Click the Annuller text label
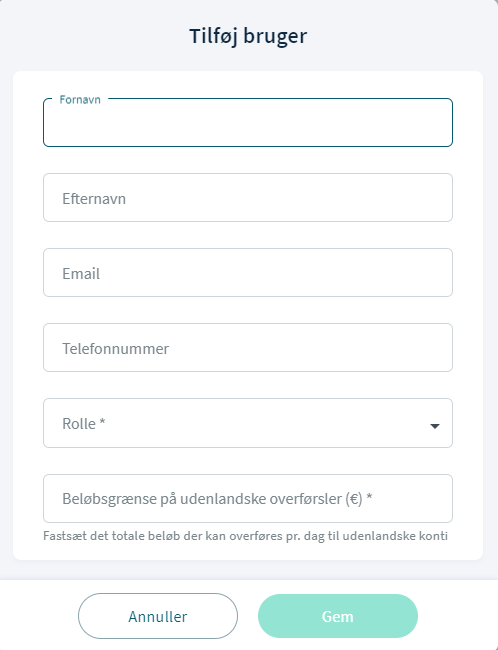 click(x=158, y=616)
